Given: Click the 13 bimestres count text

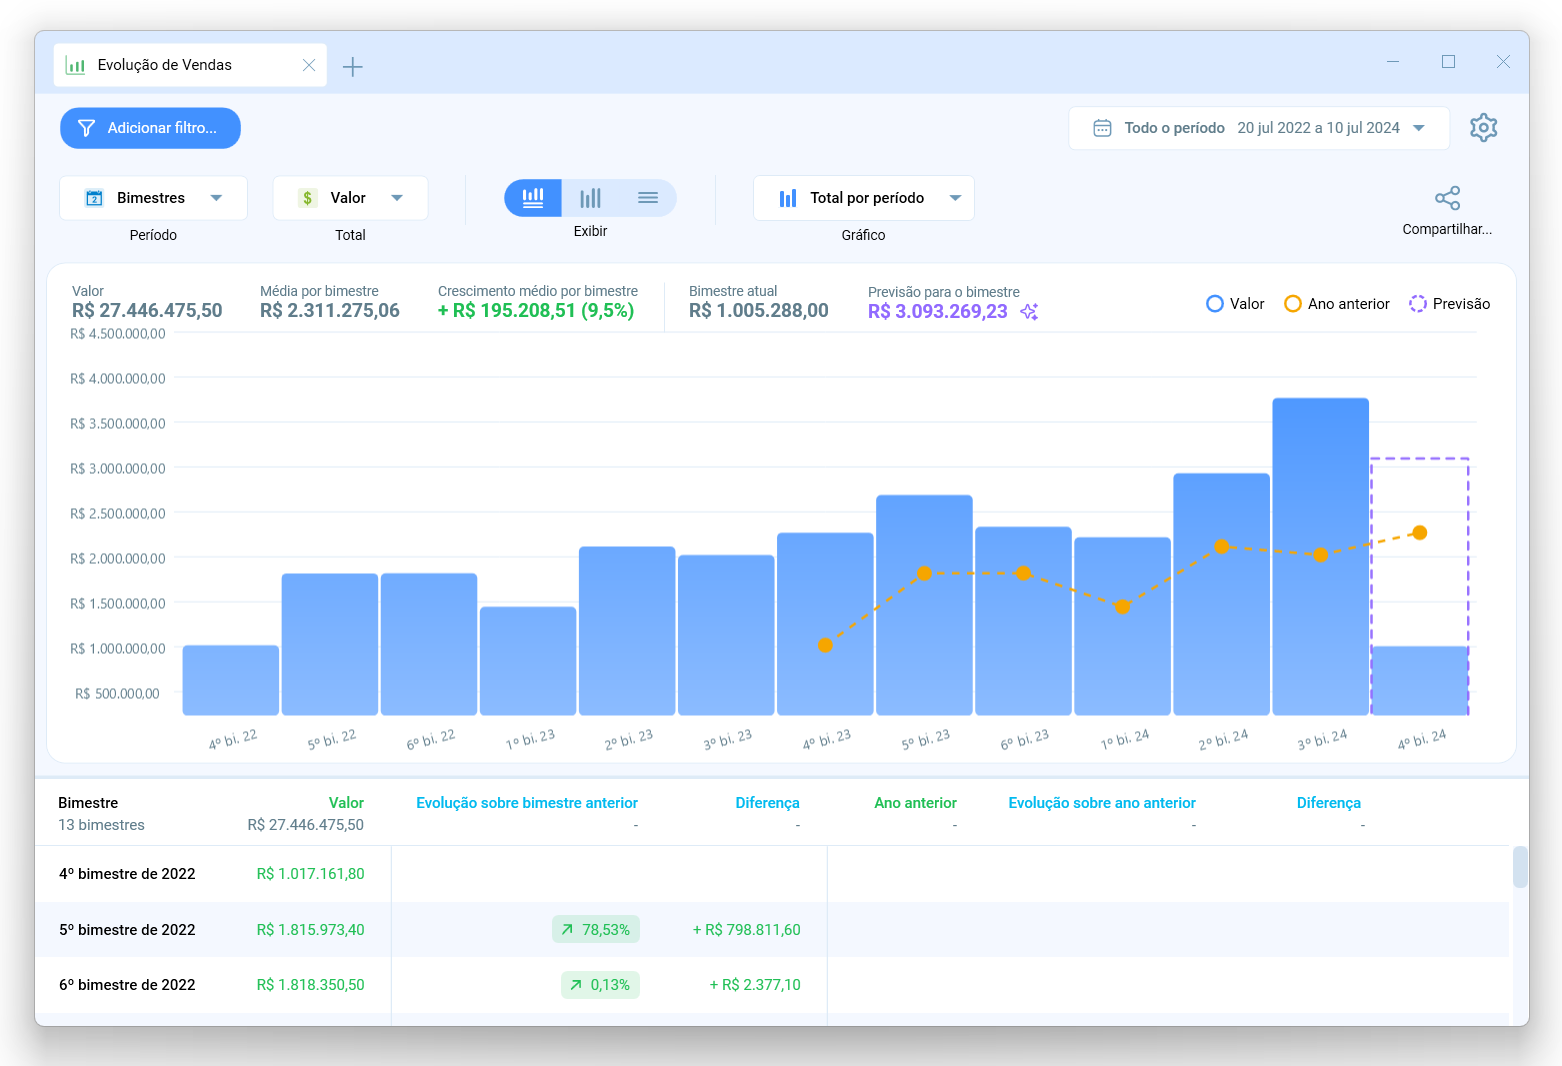Looking at the screenshot, I should click(101, 825).
